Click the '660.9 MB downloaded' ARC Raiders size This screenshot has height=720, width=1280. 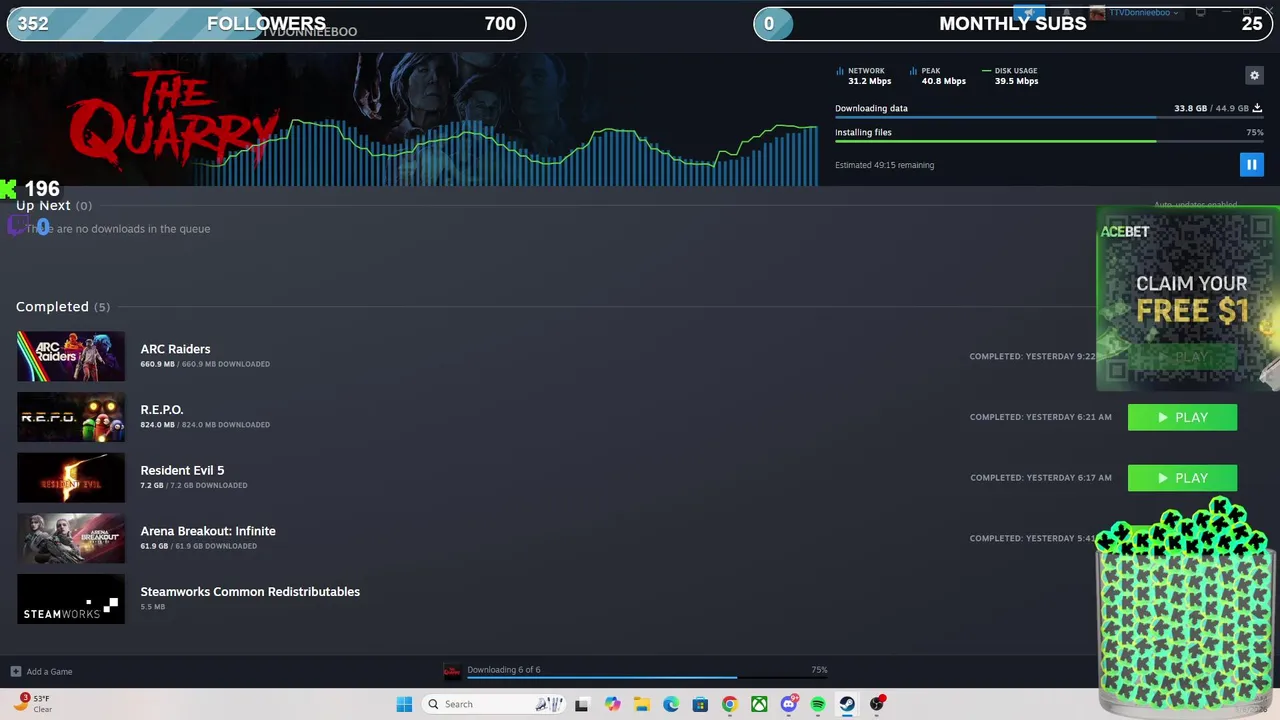(x=205, y=364)
